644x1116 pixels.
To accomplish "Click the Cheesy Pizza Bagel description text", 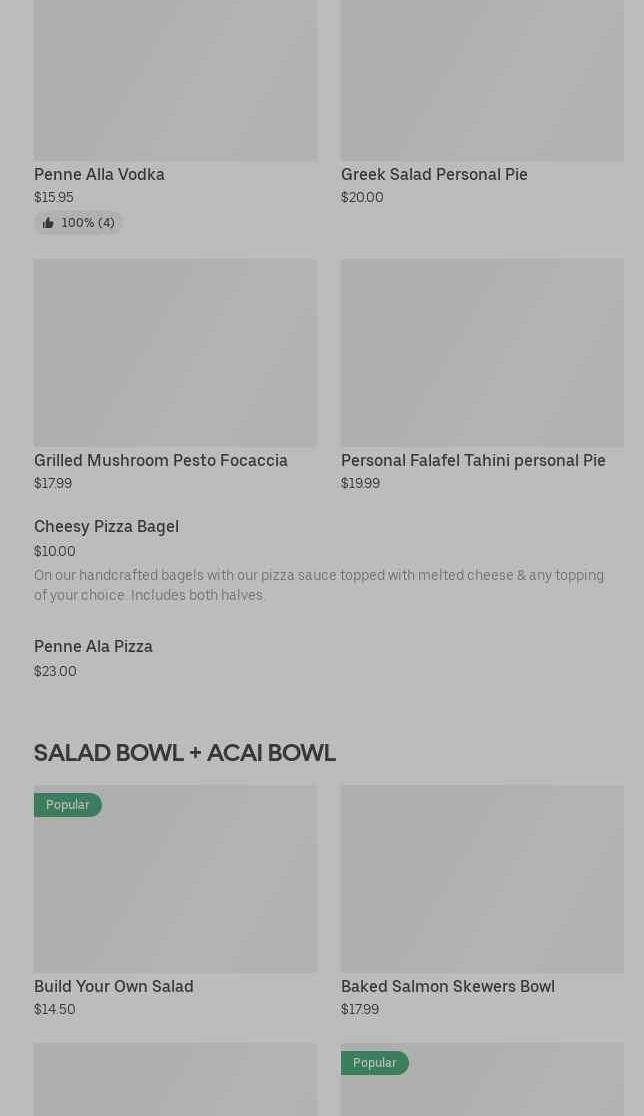I will click(319, 585).
